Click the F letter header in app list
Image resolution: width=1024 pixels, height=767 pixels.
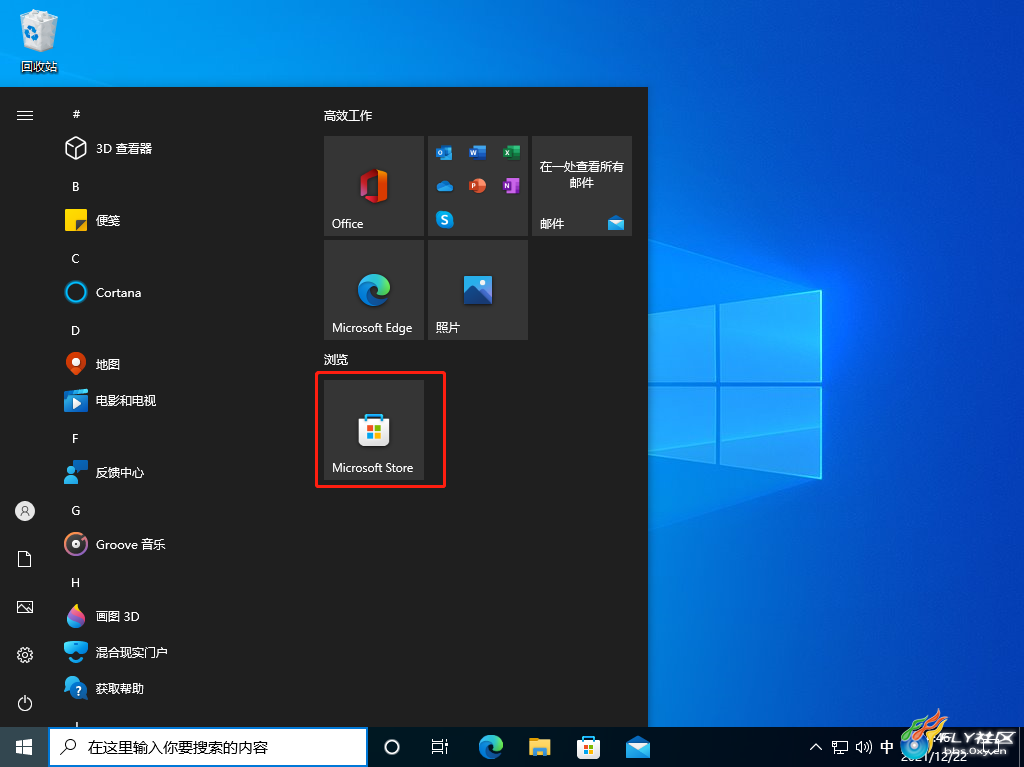click(76, 438)
